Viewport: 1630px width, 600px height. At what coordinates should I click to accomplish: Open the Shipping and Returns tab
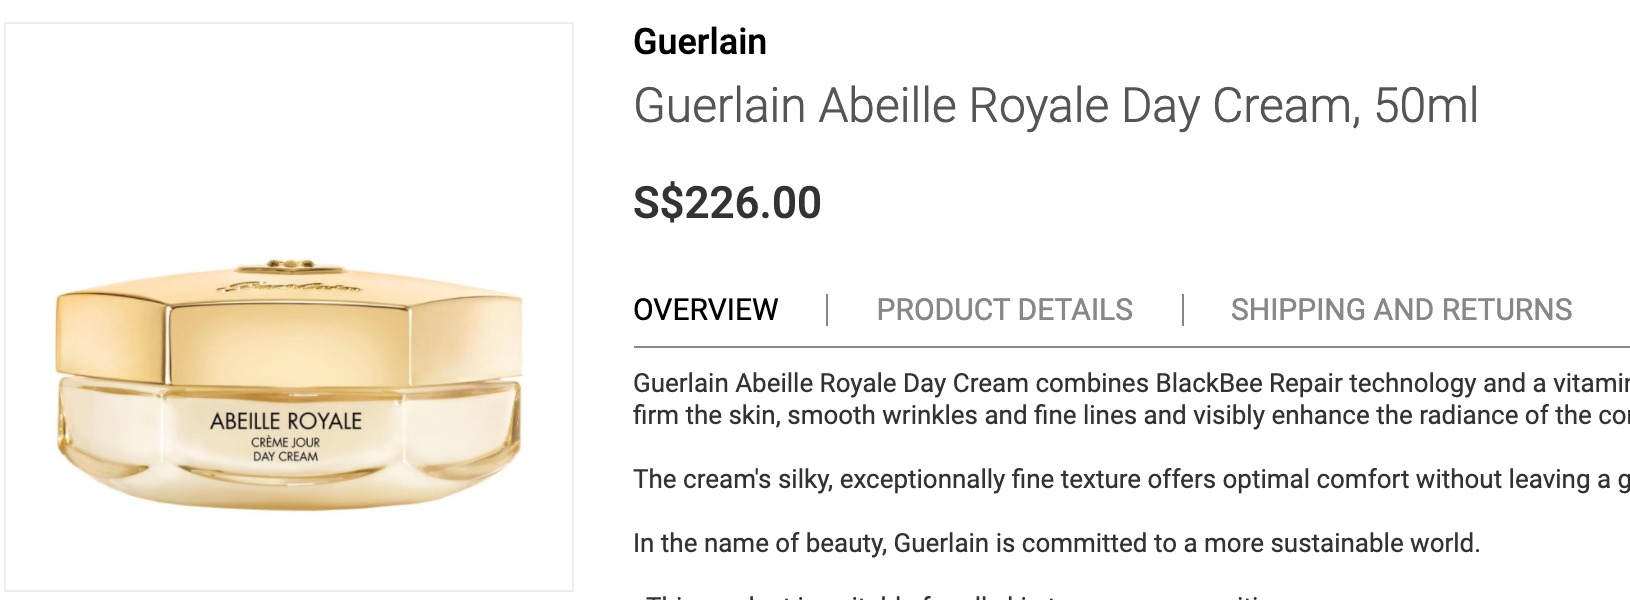[x=1400, y=310]
